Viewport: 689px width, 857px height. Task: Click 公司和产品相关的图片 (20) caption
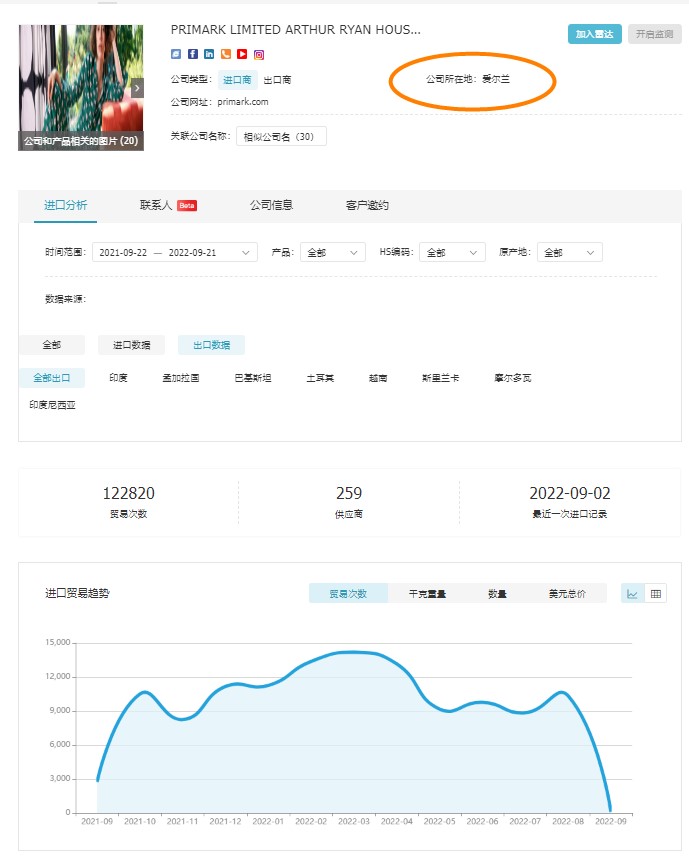click(x=81, y=141)
